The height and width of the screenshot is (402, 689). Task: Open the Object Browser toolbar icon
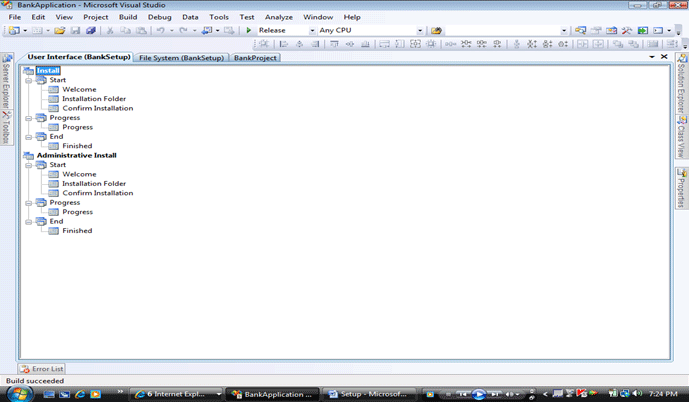(611, 30)
